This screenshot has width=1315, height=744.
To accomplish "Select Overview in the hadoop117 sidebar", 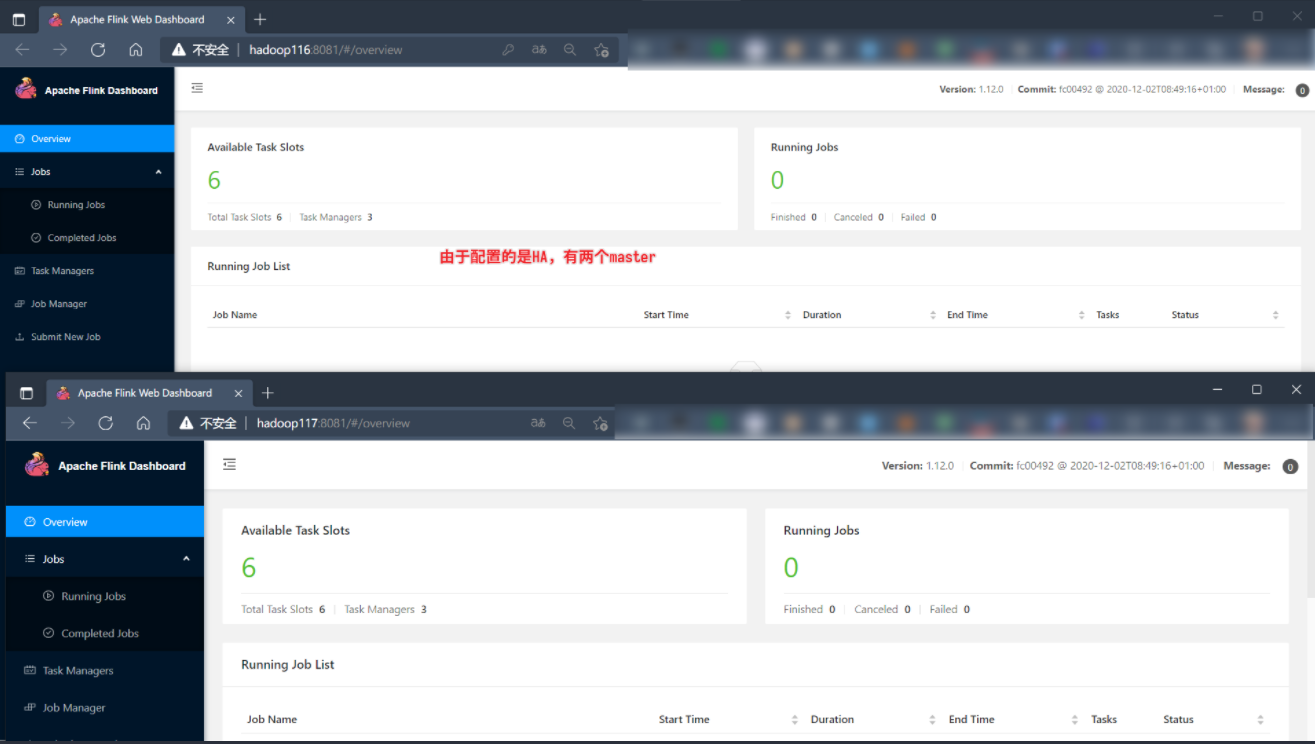I will (x=105, y=522).
